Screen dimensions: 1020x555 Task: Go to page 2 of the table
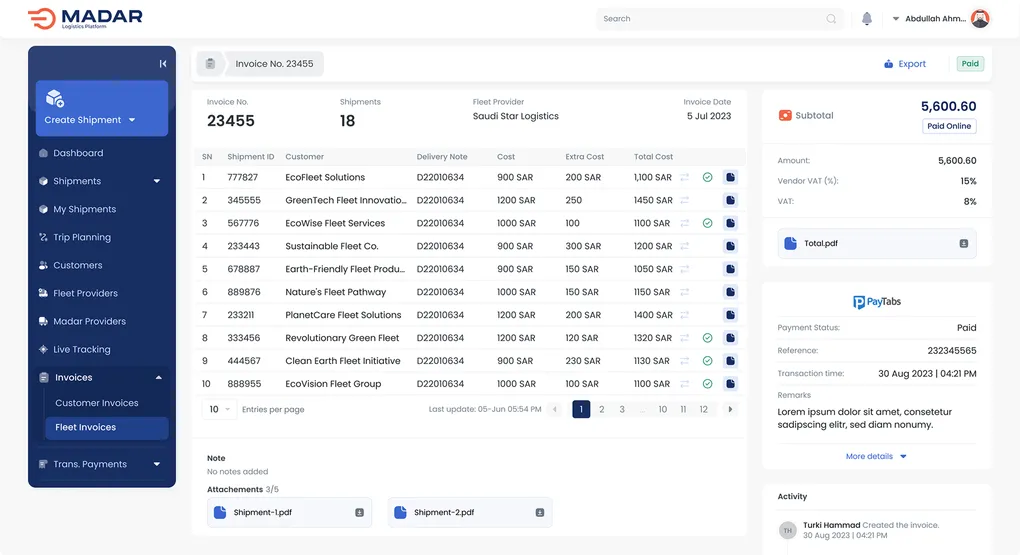[601, 409]
